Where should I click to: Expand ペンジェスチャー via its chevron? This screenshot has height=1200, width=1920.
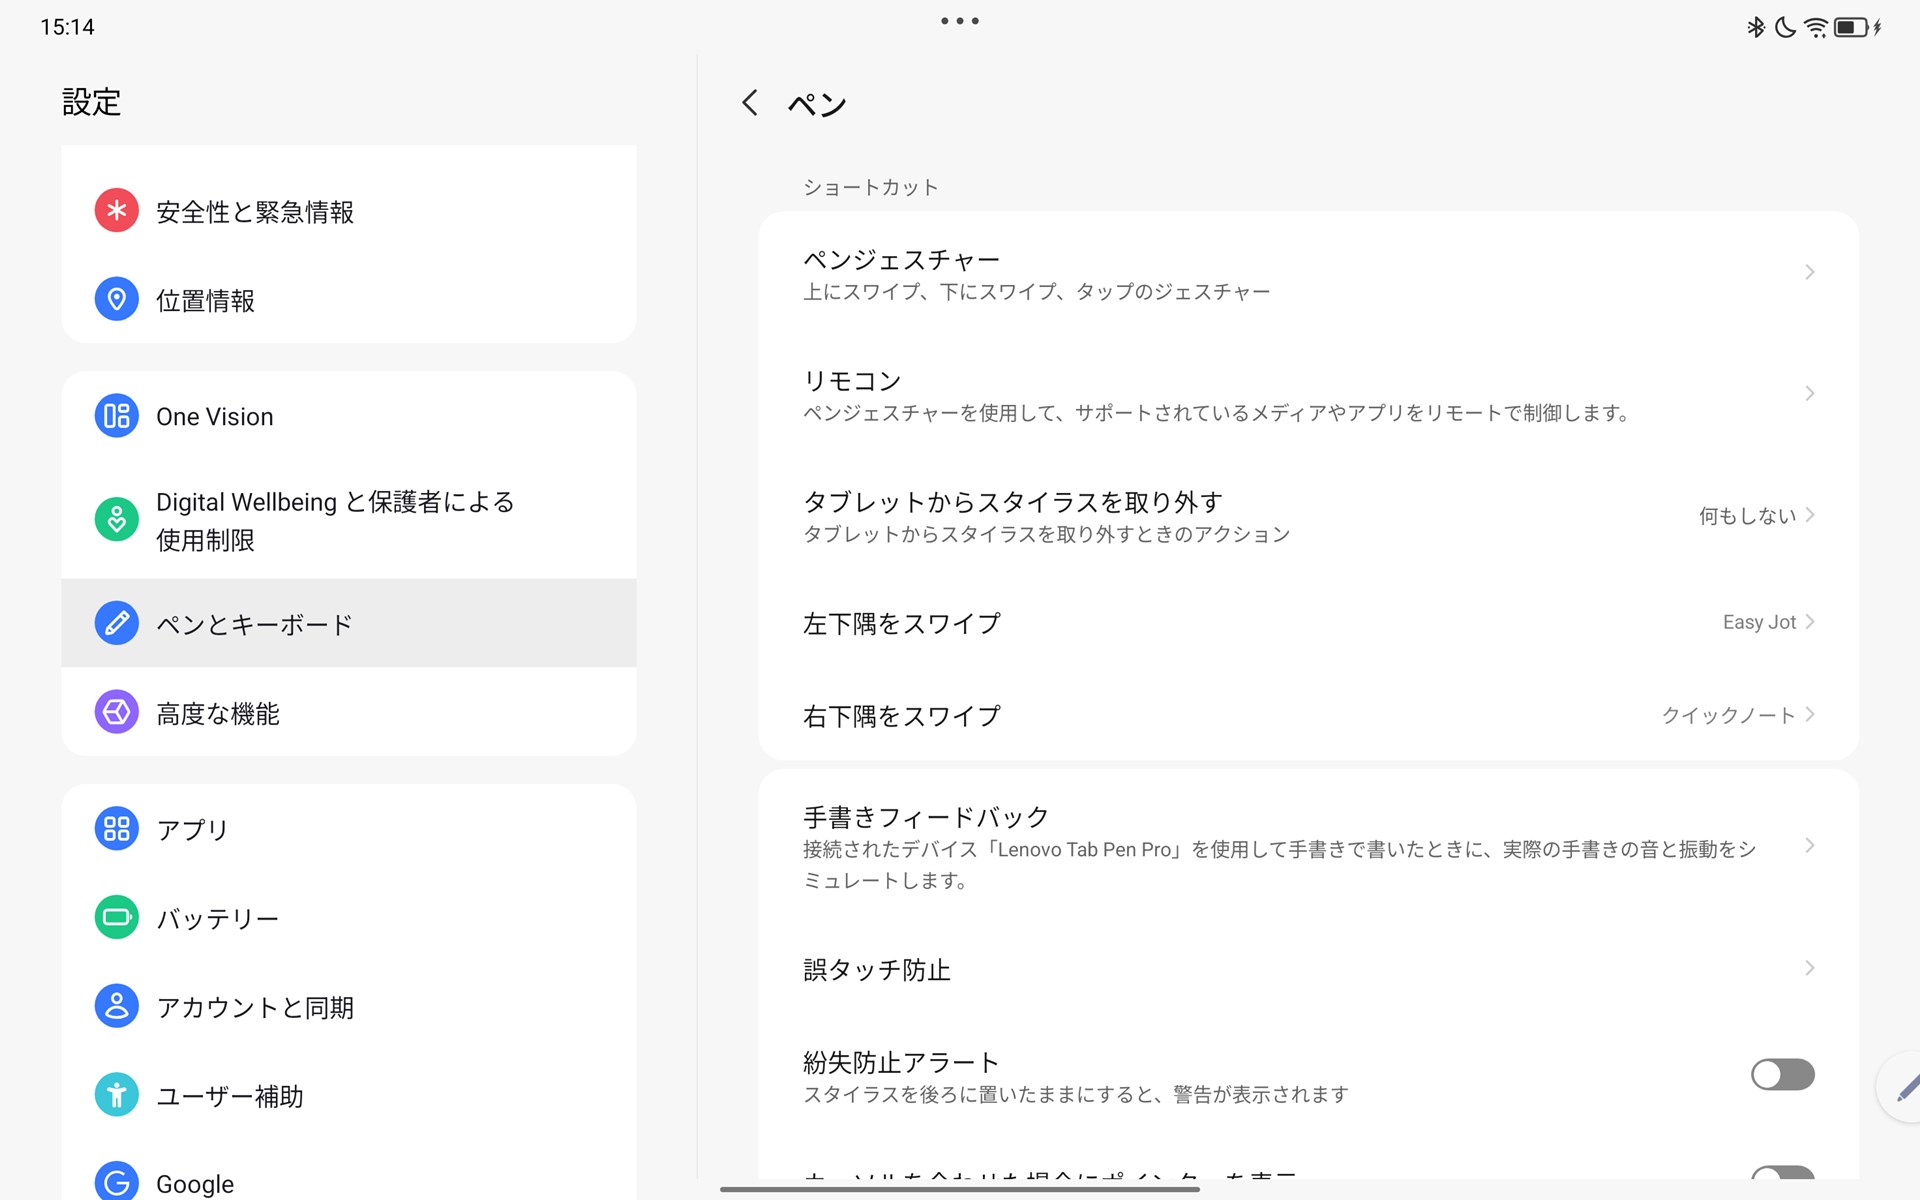(x=1810, y=271)
